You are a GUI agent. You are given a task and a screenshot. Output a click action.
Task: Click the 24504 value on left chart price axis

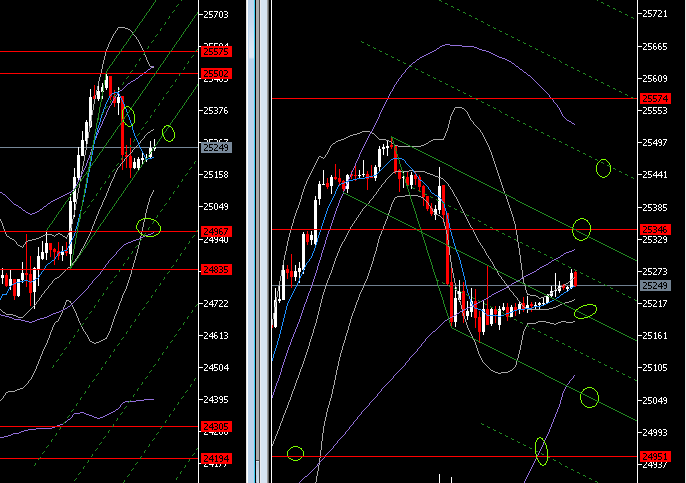216,368
